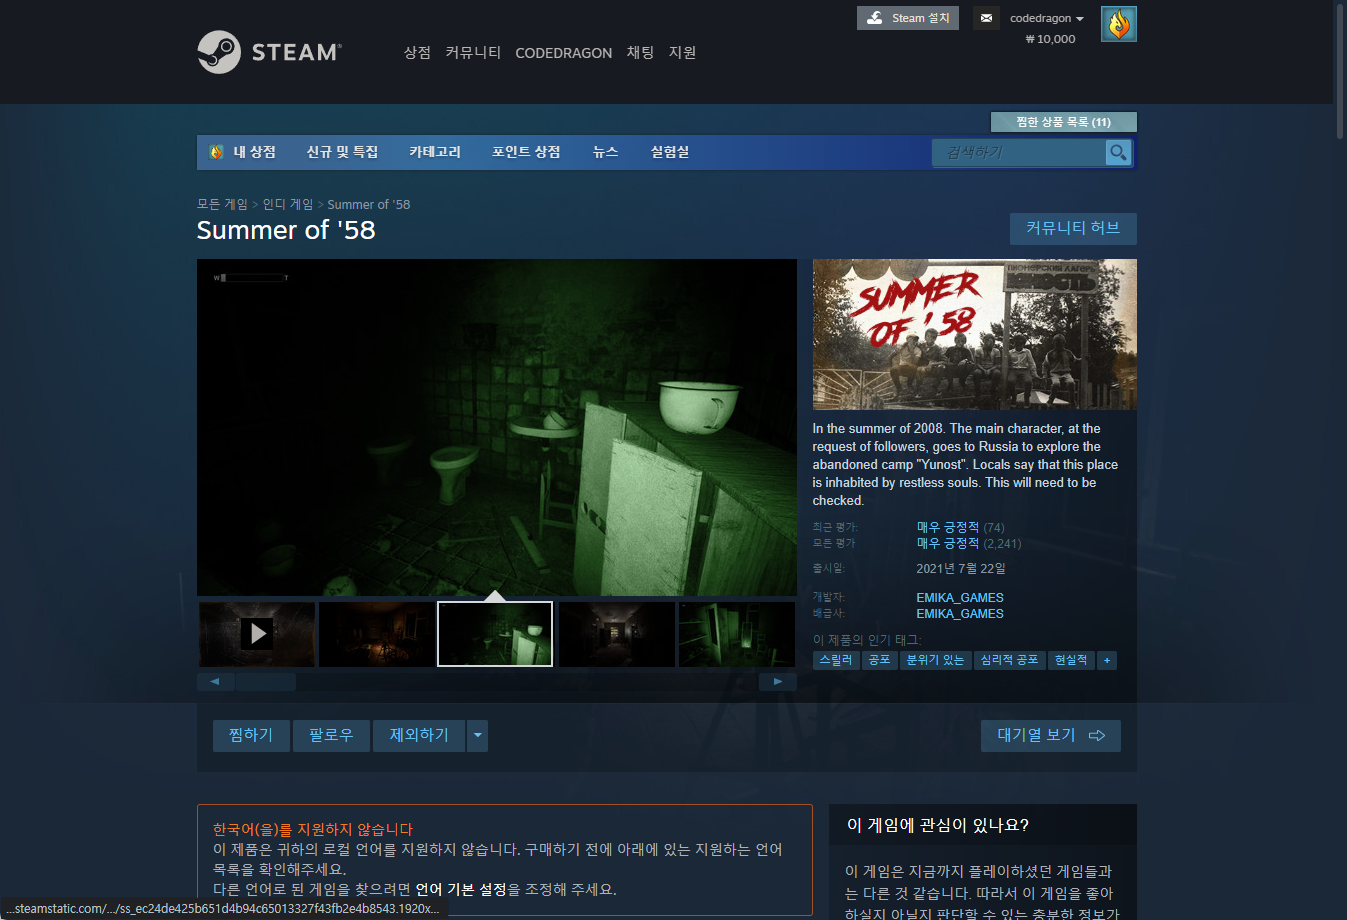Open the 채팅 menu
1347x920 pixels.
[x=640, y=53]
